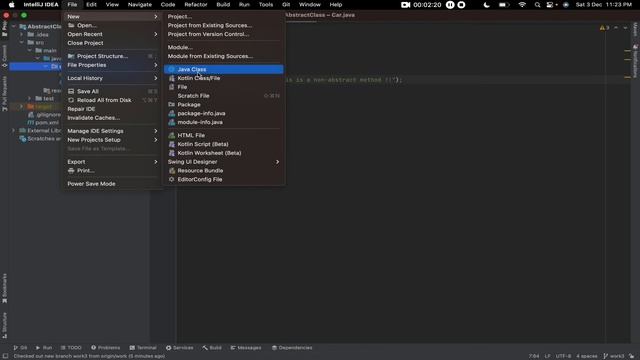Open Pull Requests side panel

click(4, 94)
